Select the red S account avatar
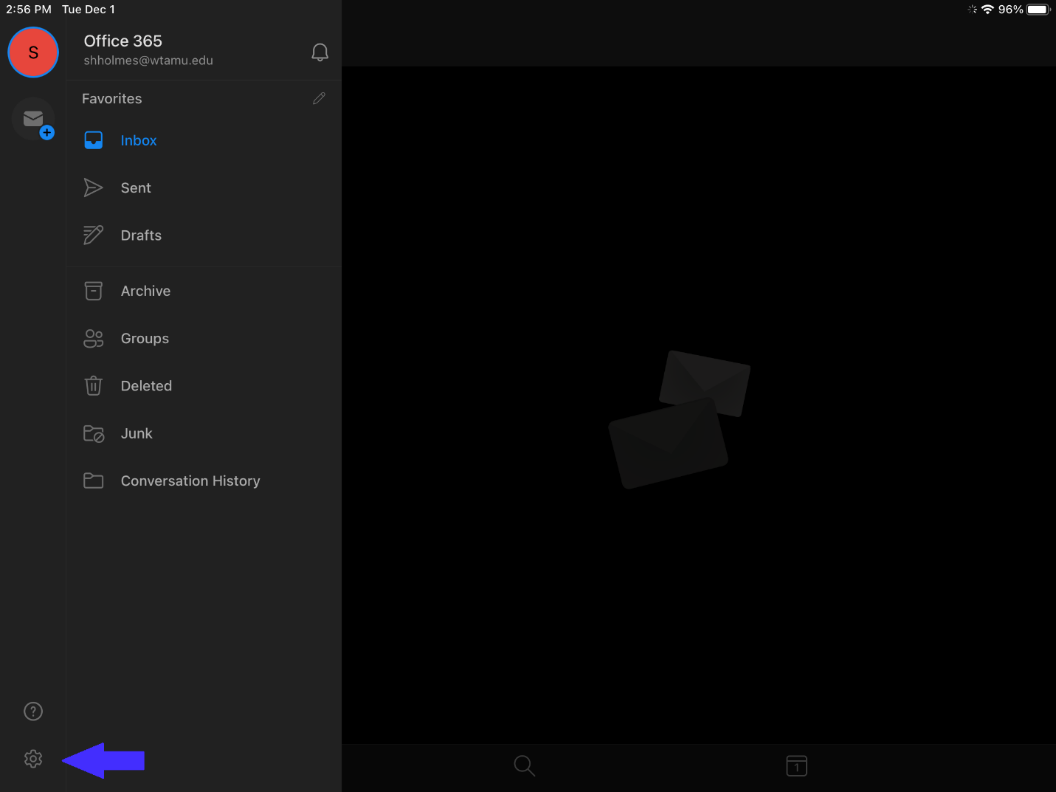 (33, 52)
